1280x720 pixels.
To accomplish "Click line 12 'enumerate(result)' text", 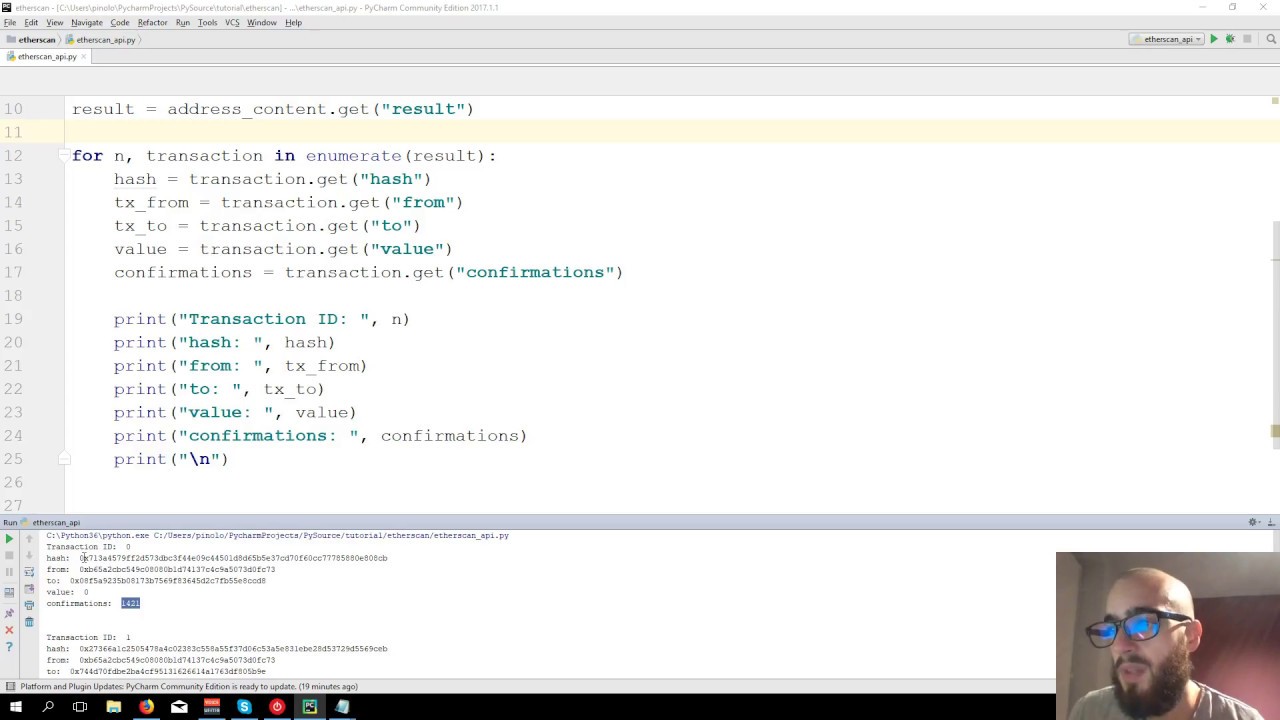I will coord(395,156).
